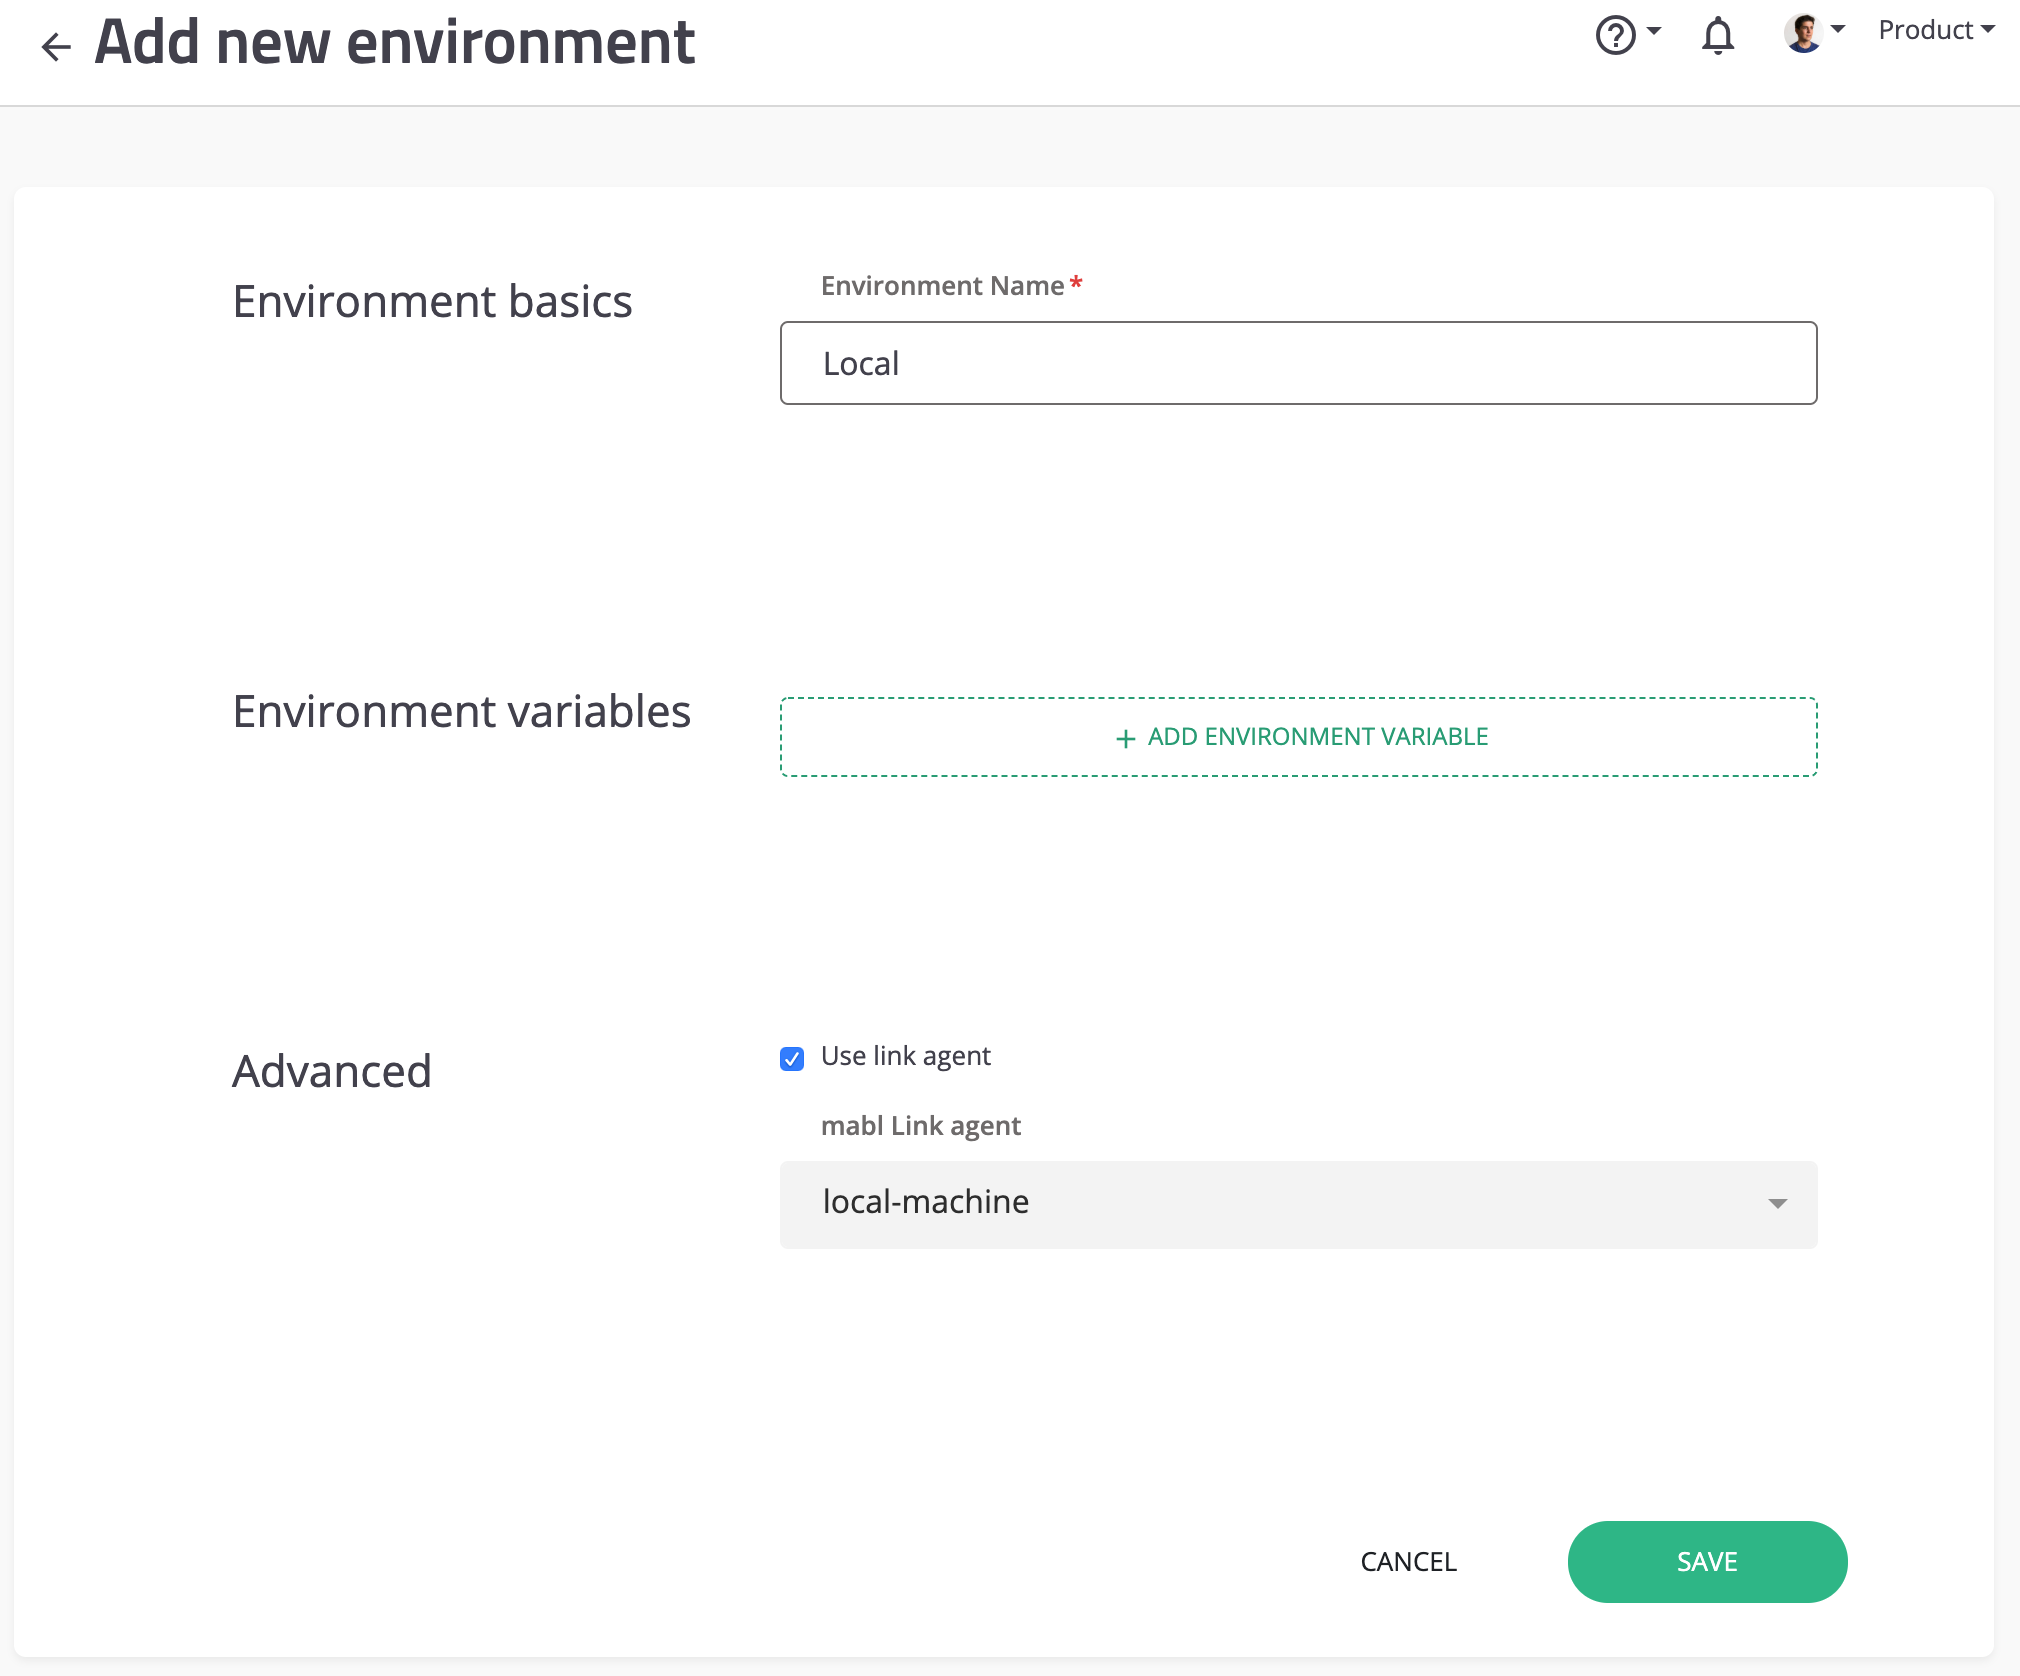Click the Environment basics section title

(x=432, y=302)
